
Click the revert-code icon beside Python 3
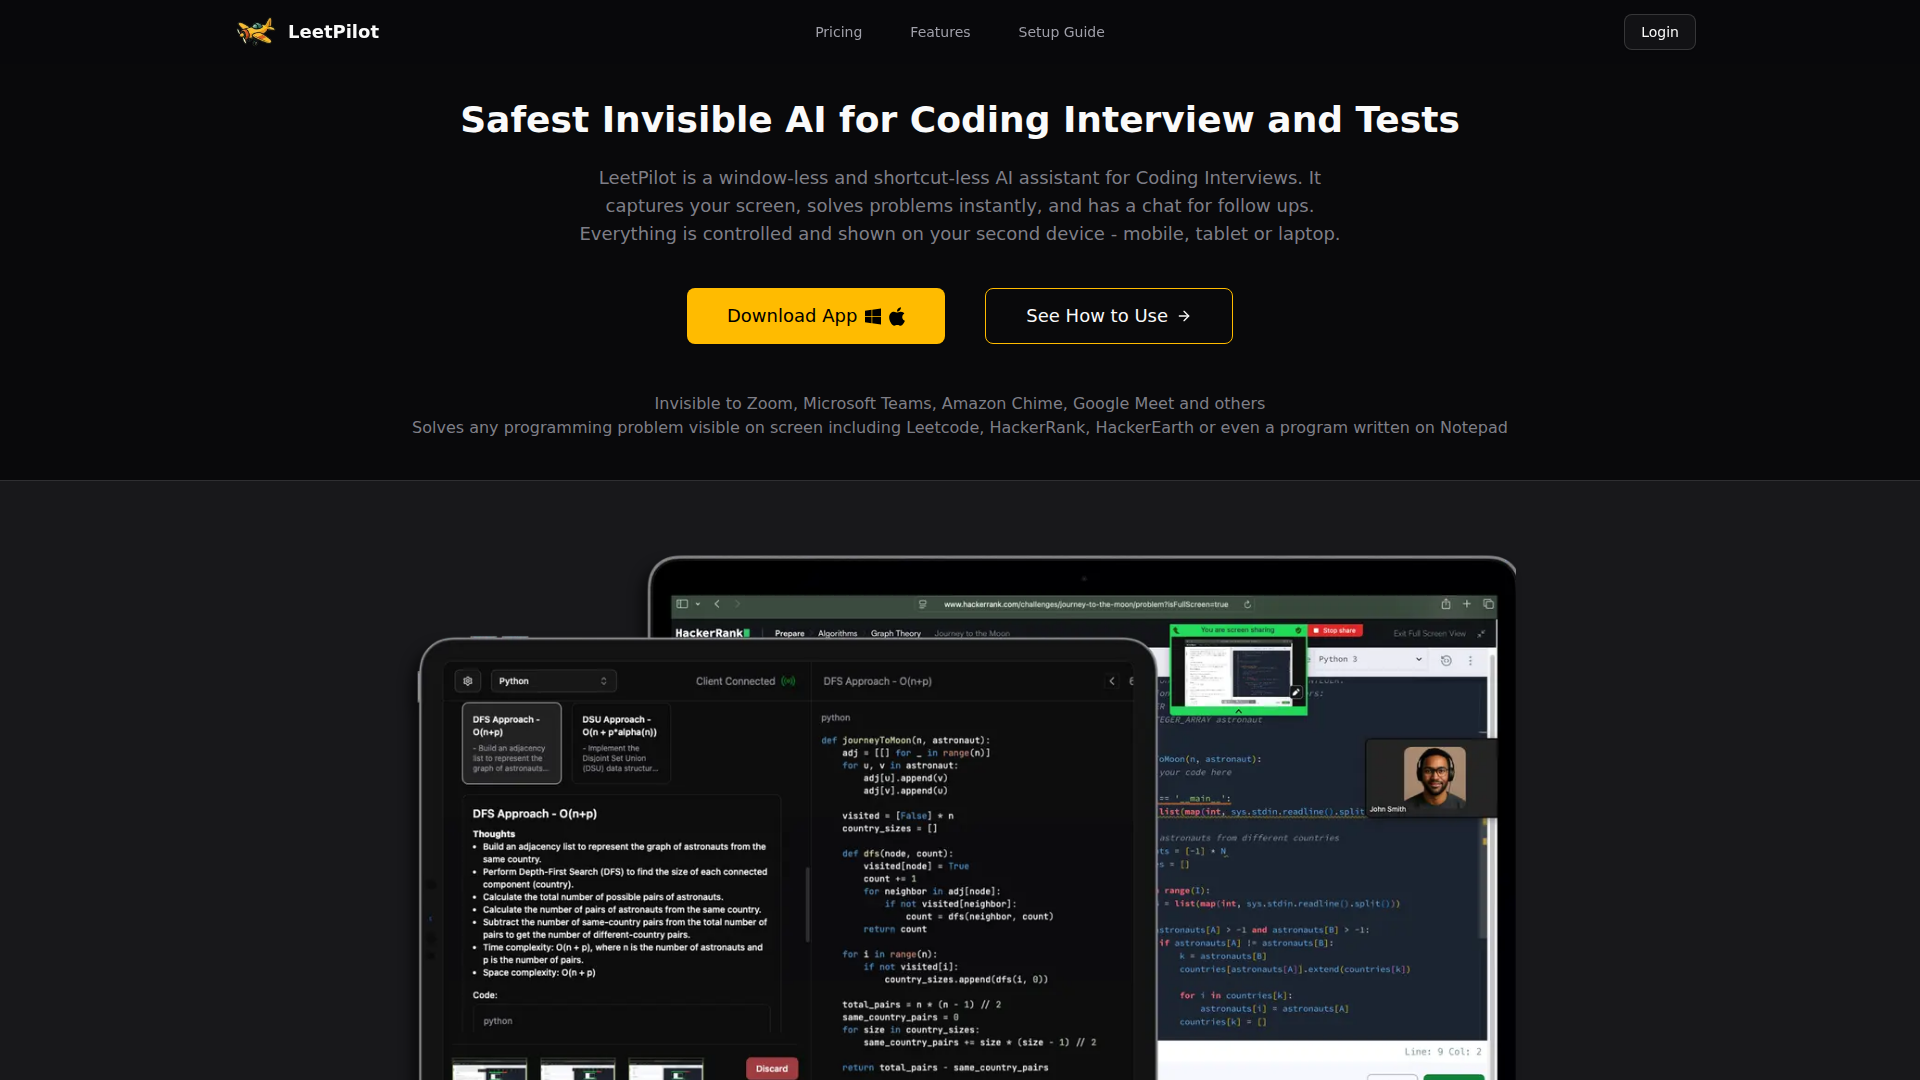click(1445, 659)
